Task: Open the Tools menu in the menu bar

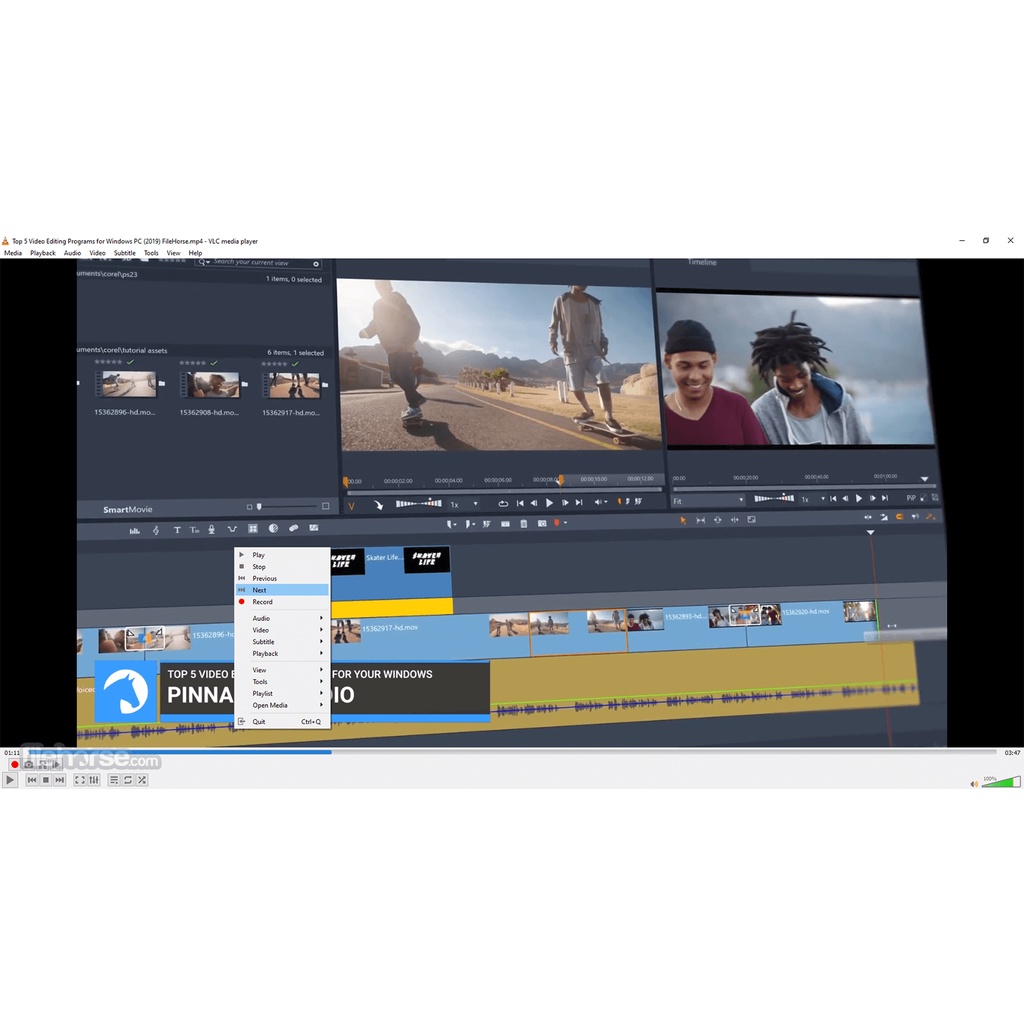Action: coord(152,253)
